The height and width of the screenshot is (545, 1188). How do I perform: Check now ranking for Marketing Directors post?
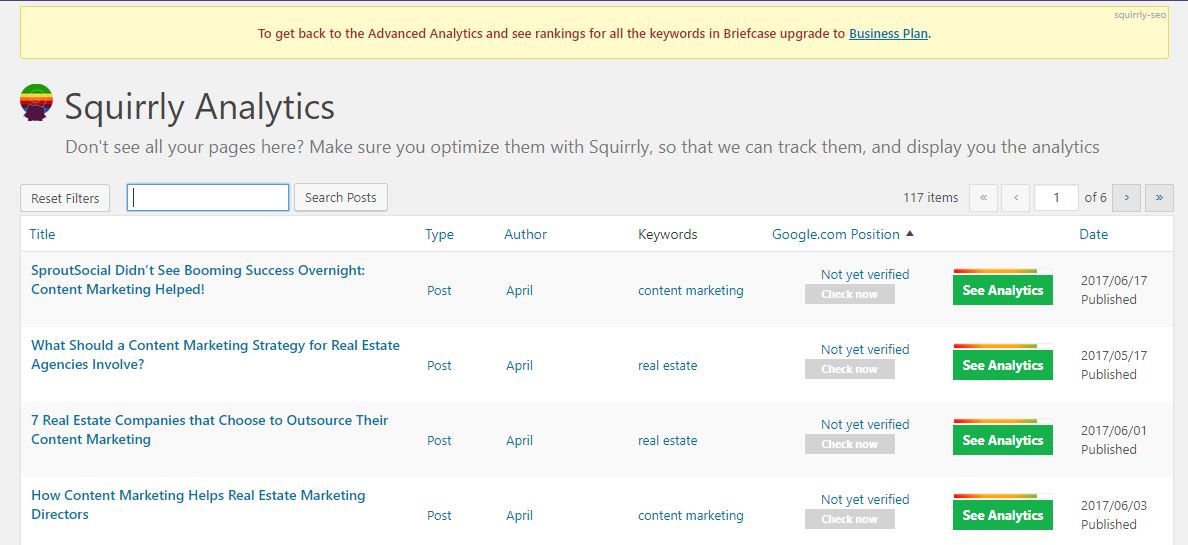(x=849, y=519)
